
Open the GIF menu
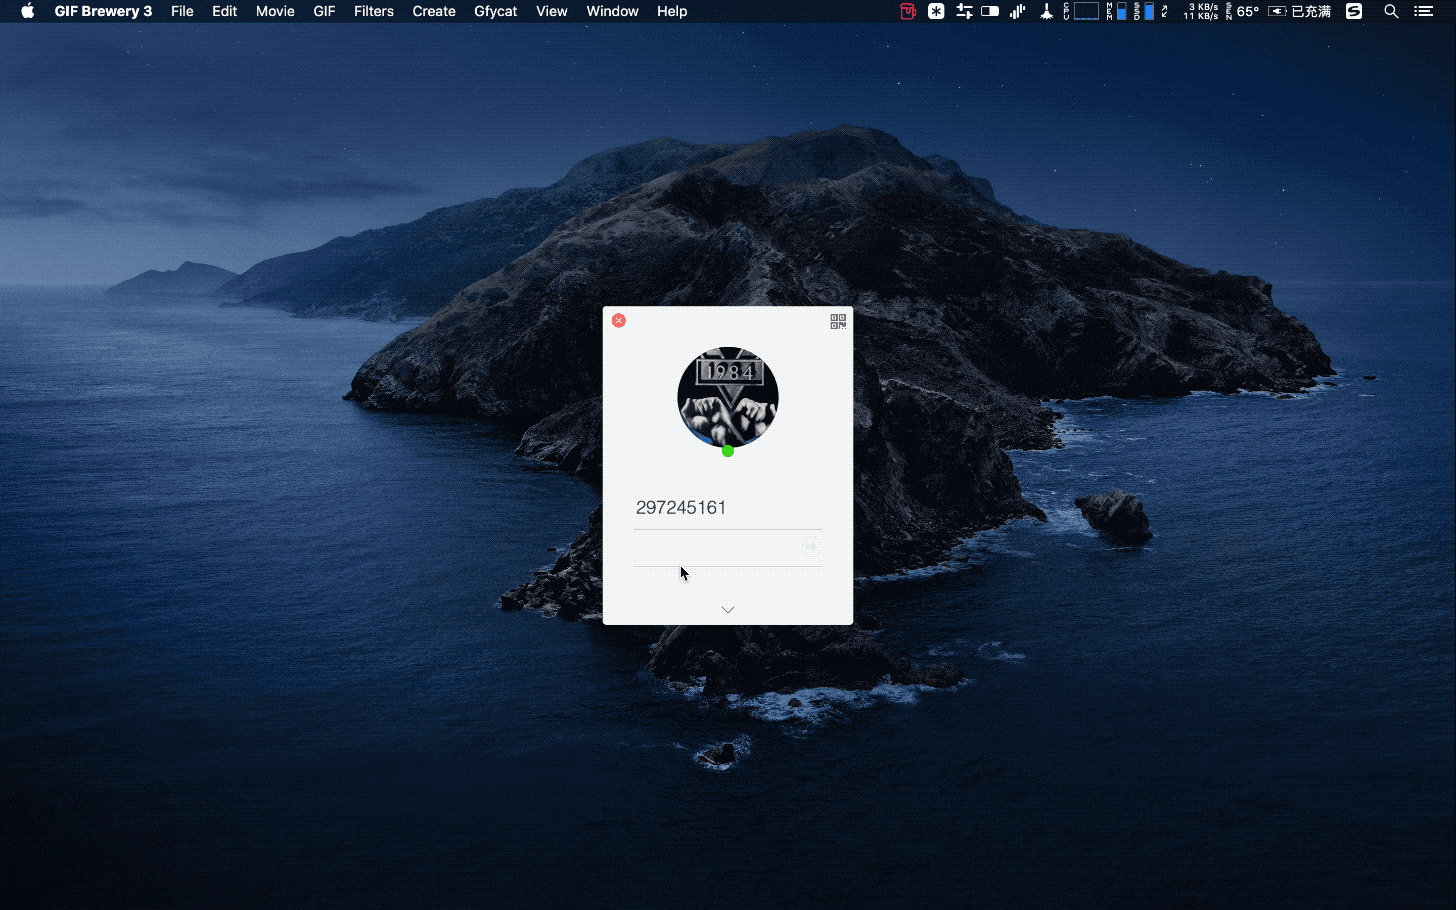(x=324, y=11)
